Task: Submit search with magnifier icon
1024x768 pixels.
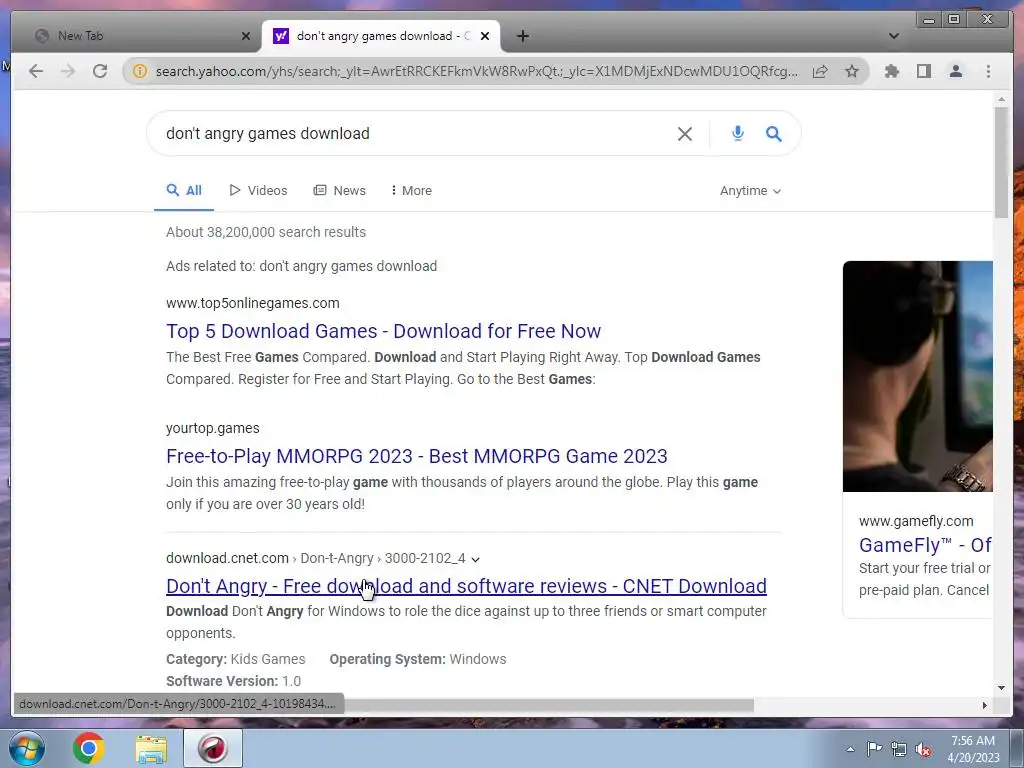Action: click(773, 134)
